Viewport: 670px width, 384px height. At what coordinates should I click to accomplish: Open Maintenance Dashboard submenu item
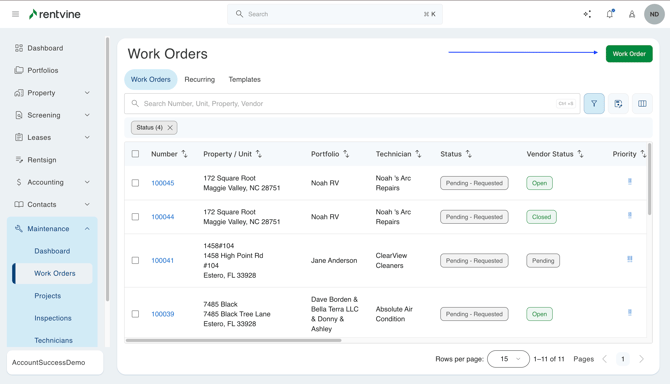(x=52, y=251)
